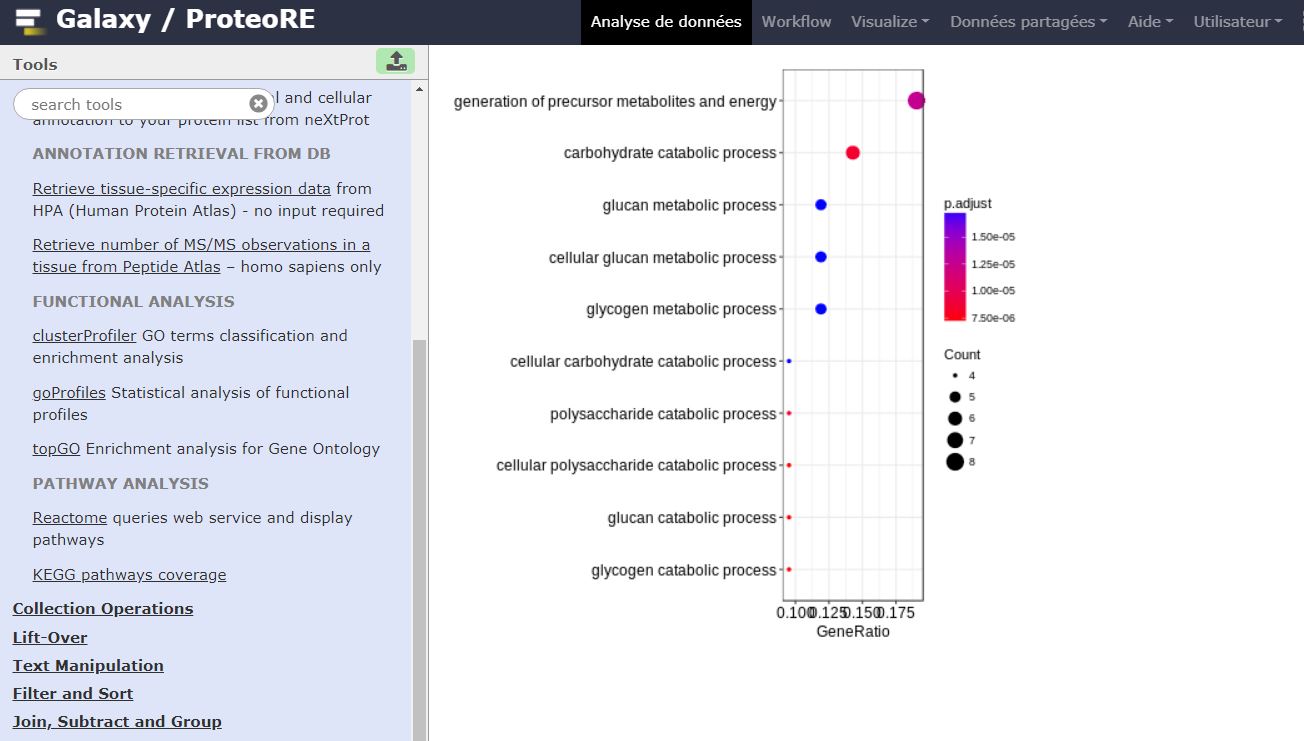Clear the tool search box

coord(258,104)
